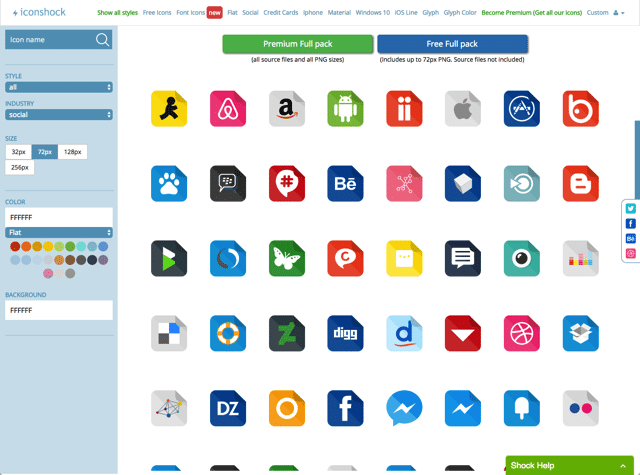The height and width of the screenshot is (475, 640).
Task: Click the Free Full pack button
Action: [x=452, y=44]
